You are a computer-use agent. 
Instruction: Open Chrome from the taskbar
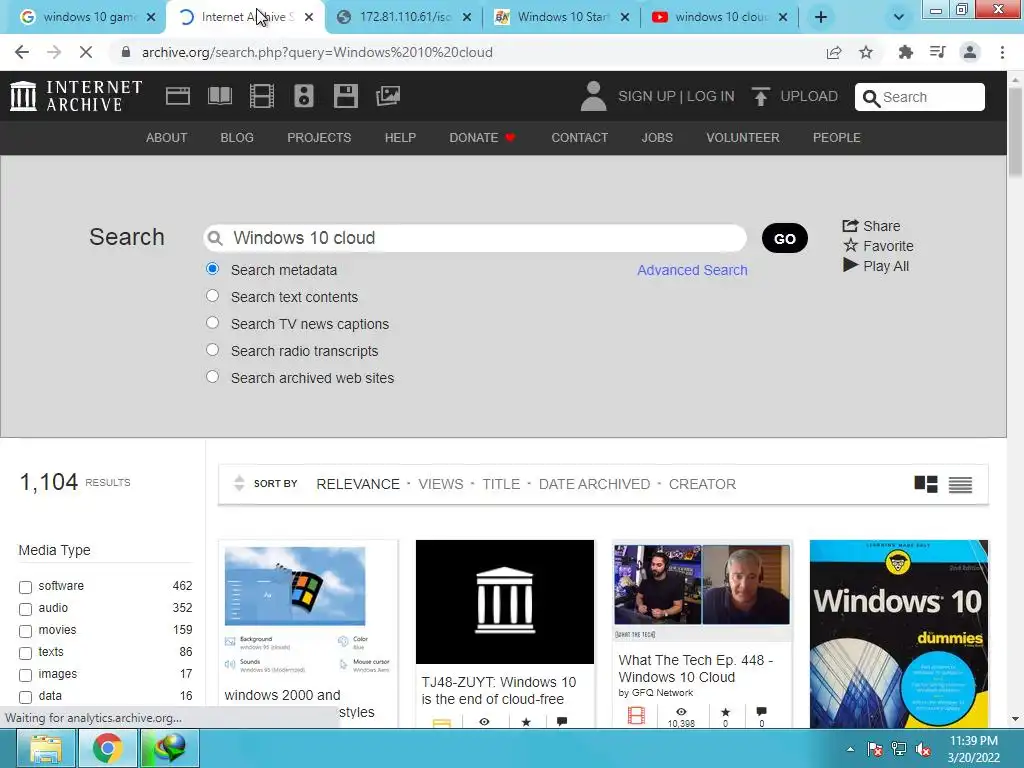[108, 748]
